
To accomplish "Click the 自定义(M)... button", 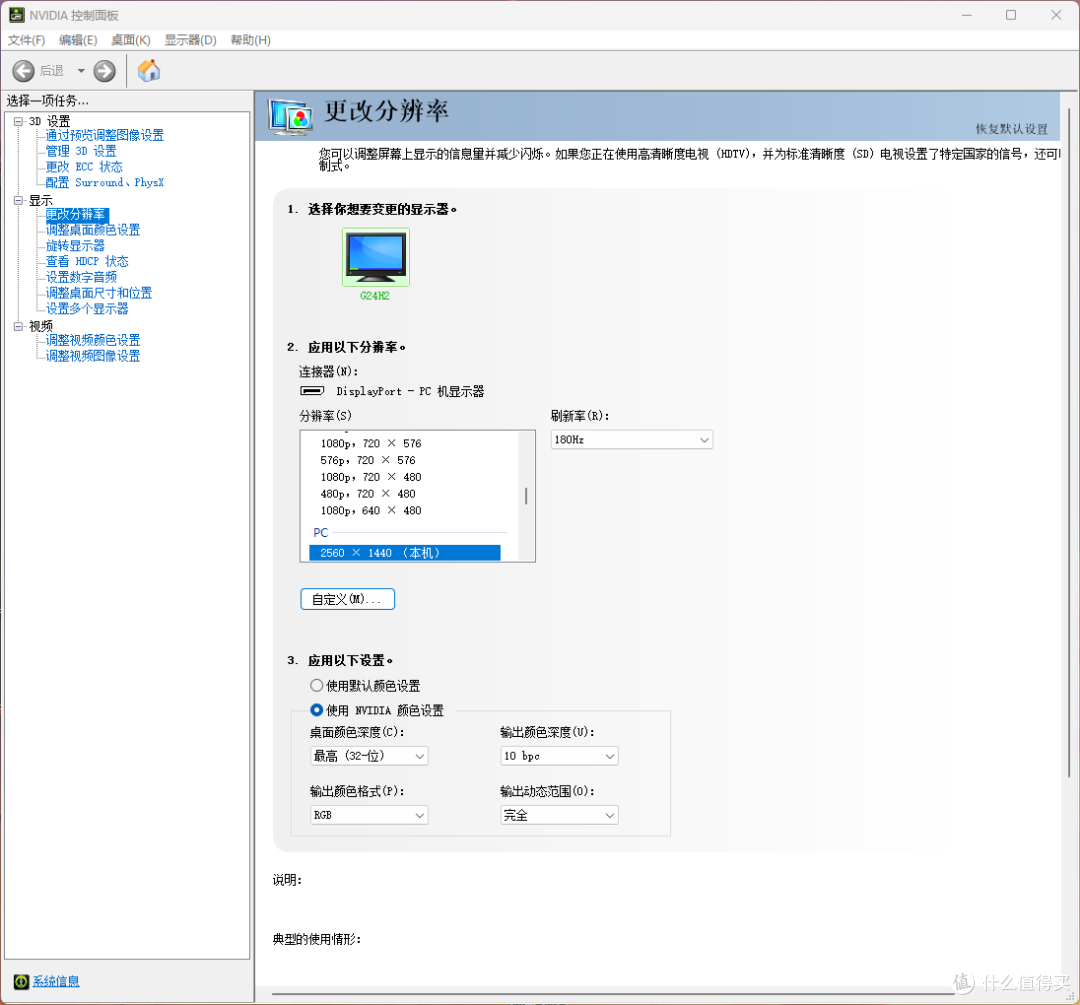I will [x=347, y=599].
